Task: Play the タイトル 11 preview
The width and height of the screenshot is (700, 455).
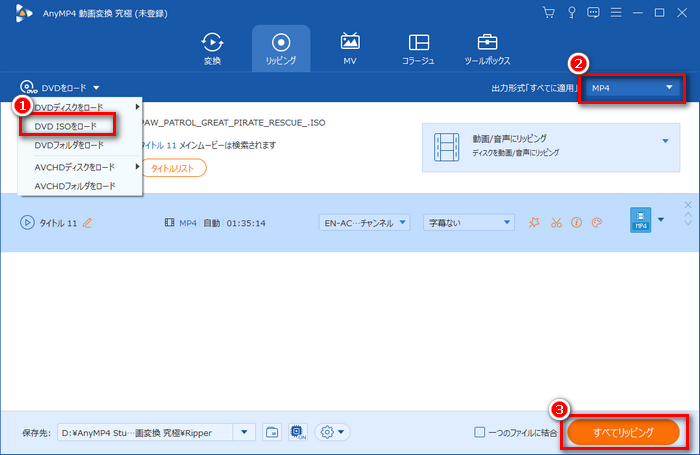Action: click(x=26, y=222)
